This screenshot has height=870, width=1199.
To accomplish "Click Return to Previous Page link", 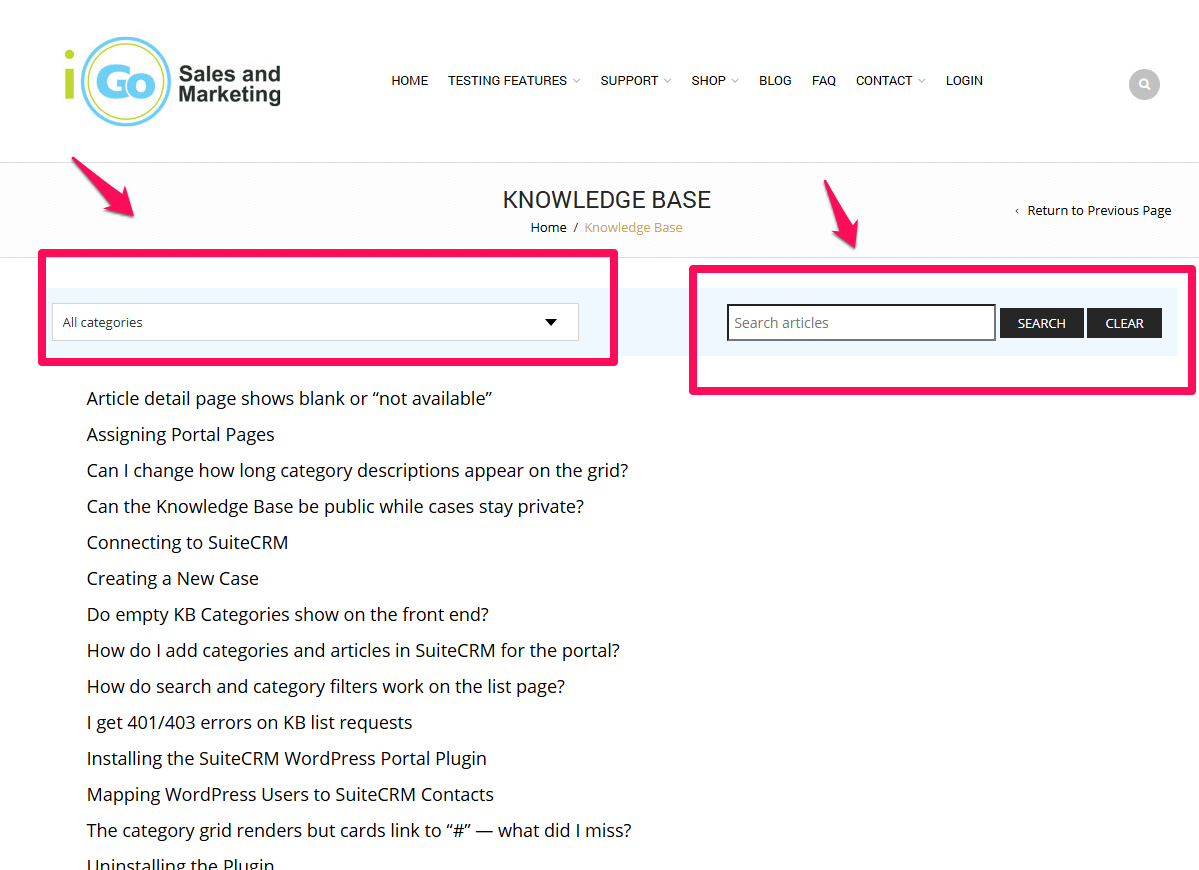I will [1099, 210].
